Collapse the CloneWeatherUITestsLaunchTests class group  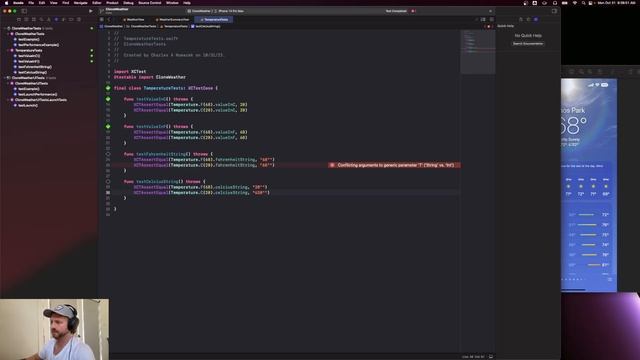[x=8, y=100]
